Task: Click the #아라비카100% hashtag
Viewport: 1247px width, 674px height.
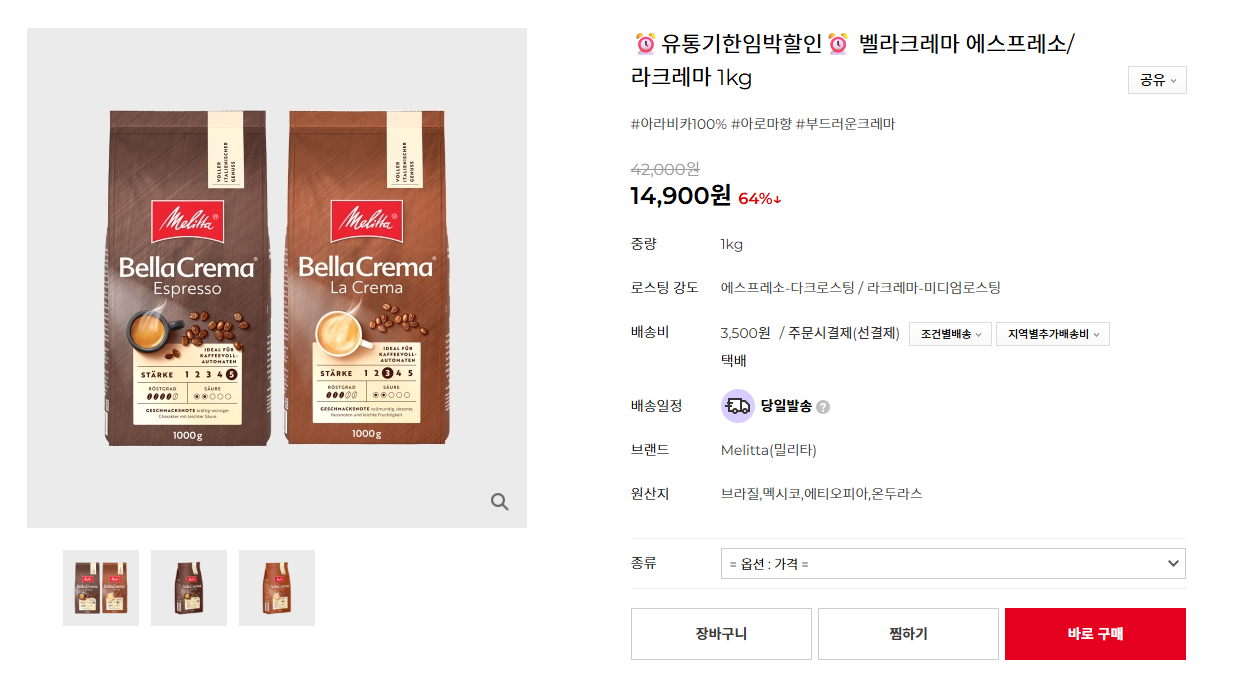Action: (679, 124)
